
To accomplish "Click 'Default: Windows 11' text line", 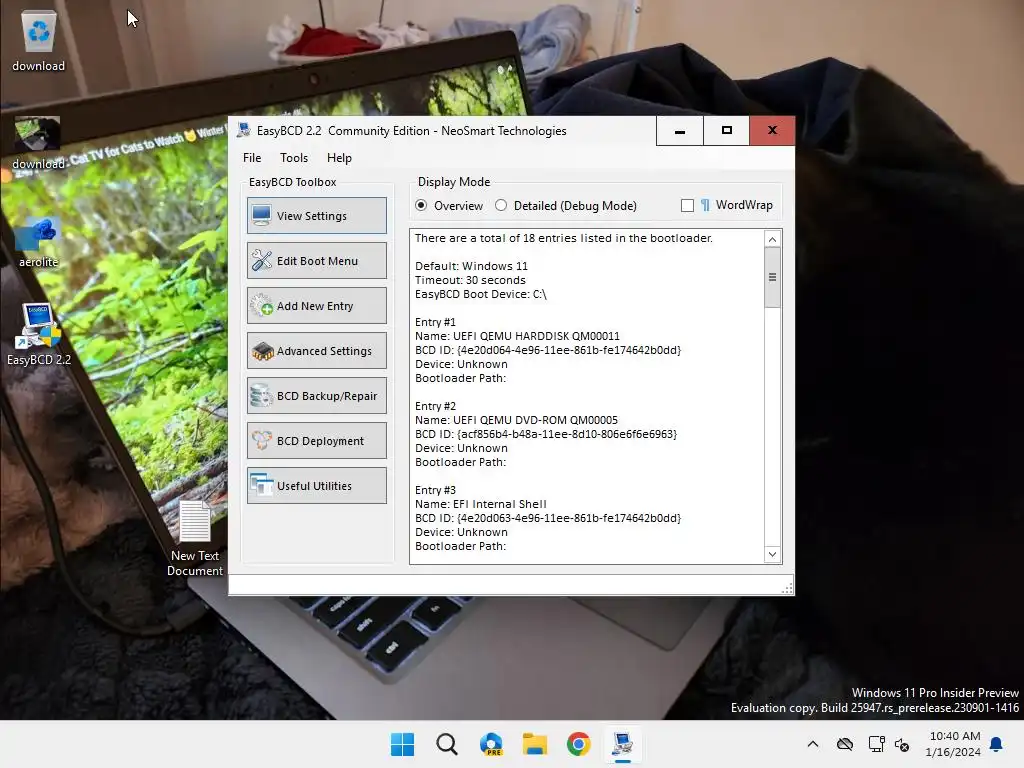I will (471, 266).
